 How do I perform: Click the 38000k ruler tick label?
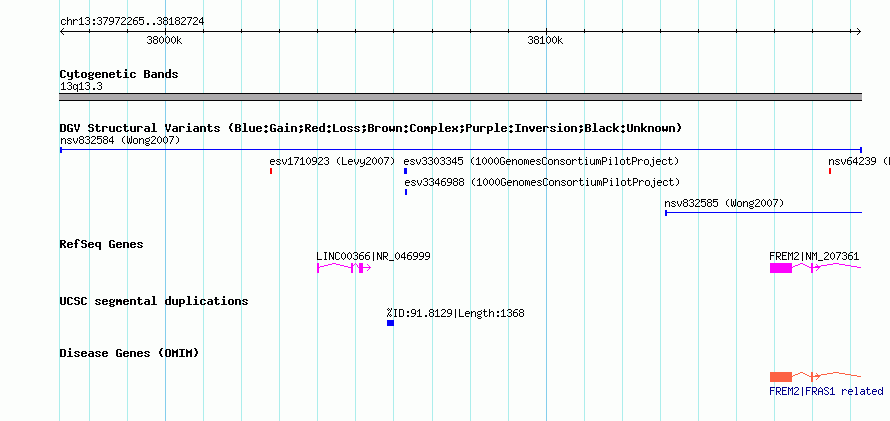pyautogui.click(x=164, y=40)
